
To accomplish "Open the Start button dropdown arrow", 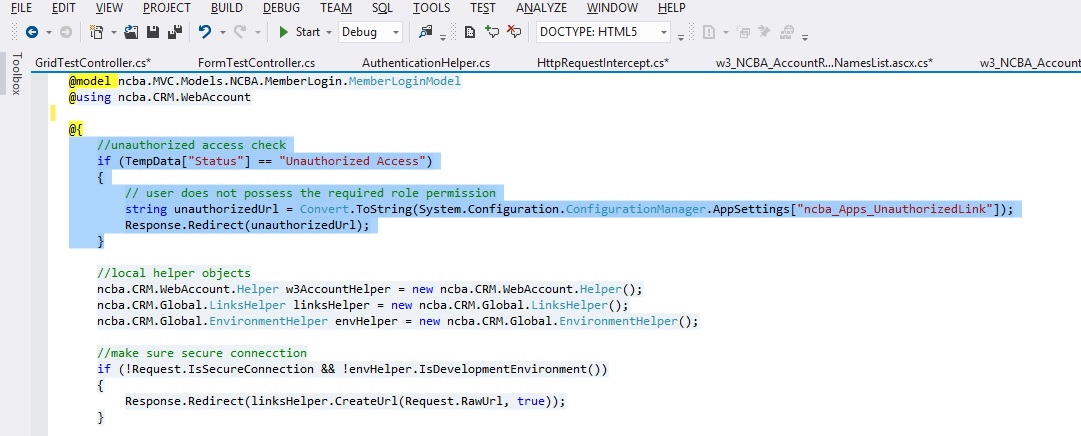I will tap(329, 32).
